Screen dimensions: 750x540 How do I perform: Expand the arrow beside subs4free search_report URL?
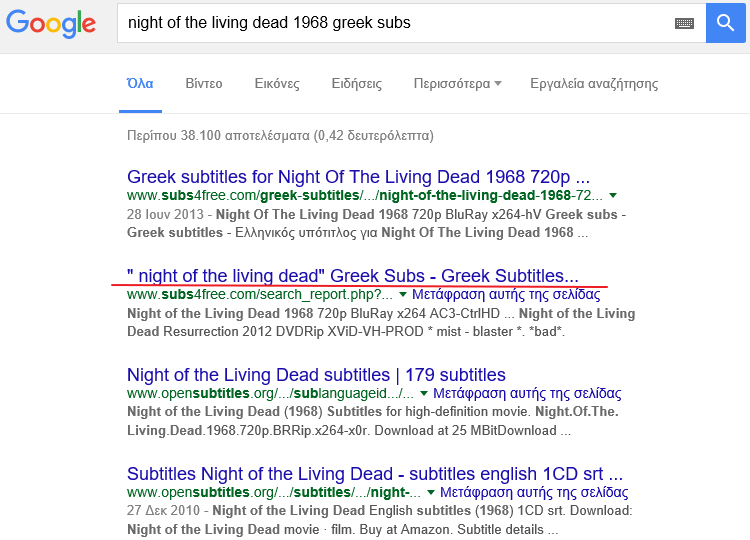pos(403,294)
